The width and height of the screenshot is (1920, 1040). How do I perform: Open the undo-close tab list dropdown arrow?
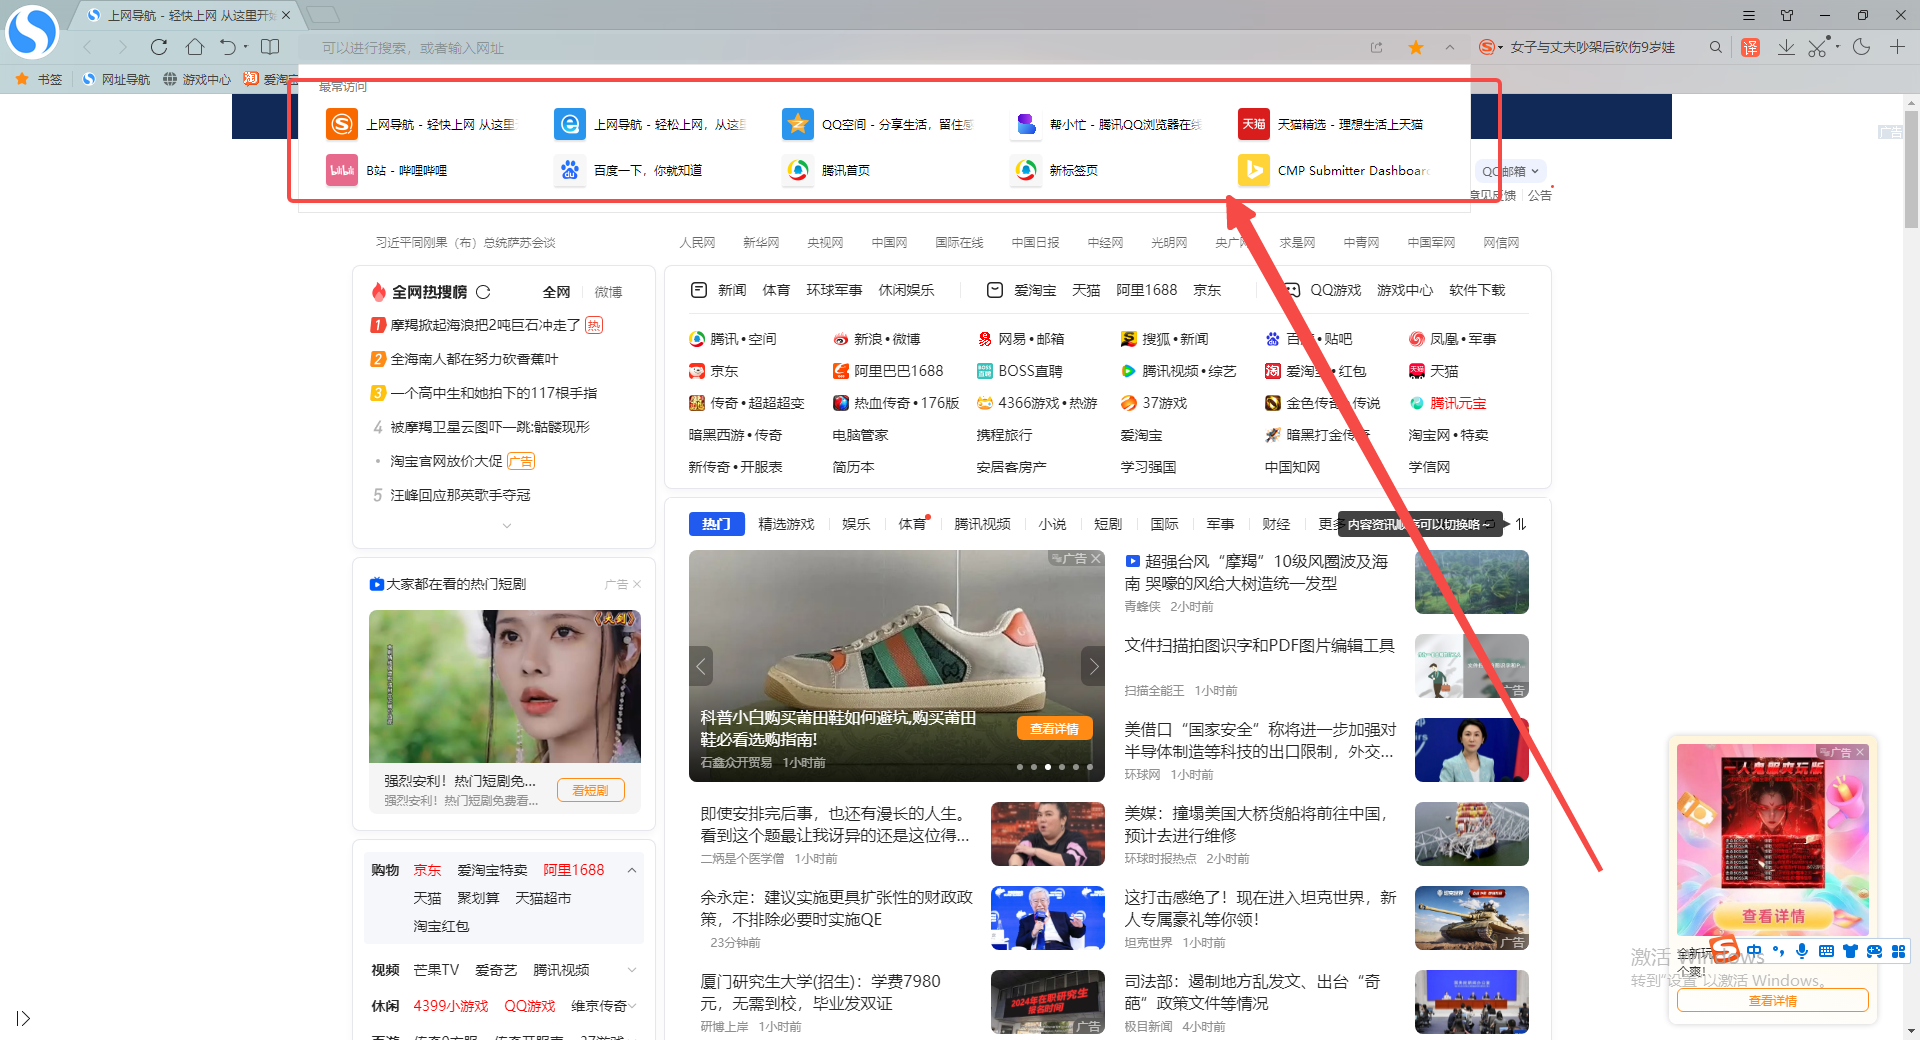click(x=245, y=48)
